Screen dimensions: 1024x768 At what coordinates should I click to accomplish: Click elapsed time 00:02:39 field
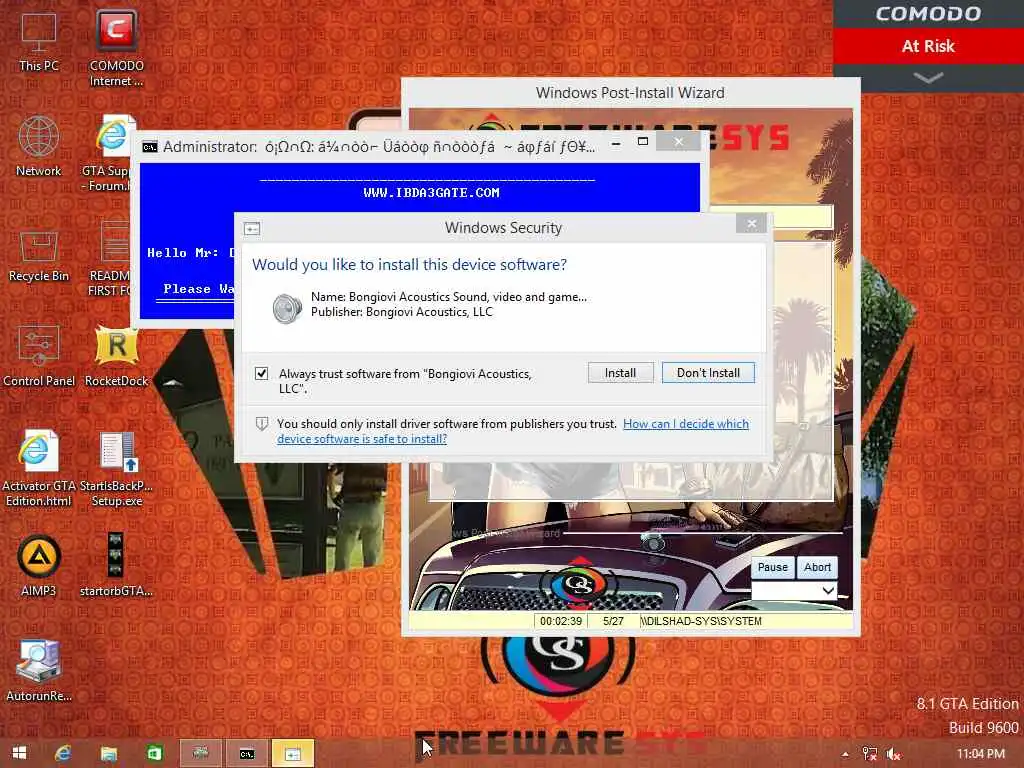560,621
